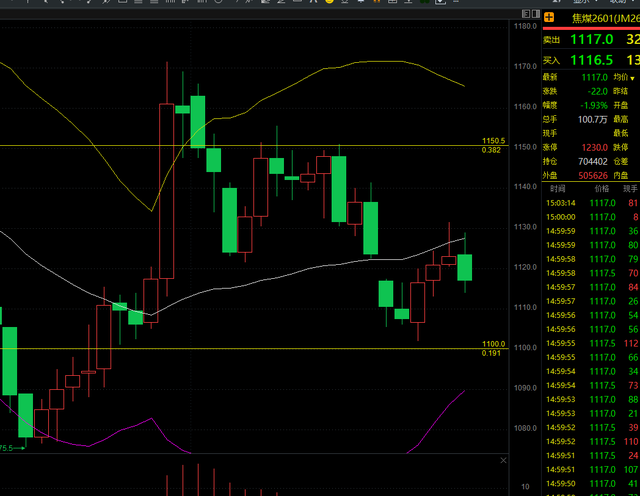Close the volume sub-panel with the X
The image size is (640, 496).
point(503,460)
